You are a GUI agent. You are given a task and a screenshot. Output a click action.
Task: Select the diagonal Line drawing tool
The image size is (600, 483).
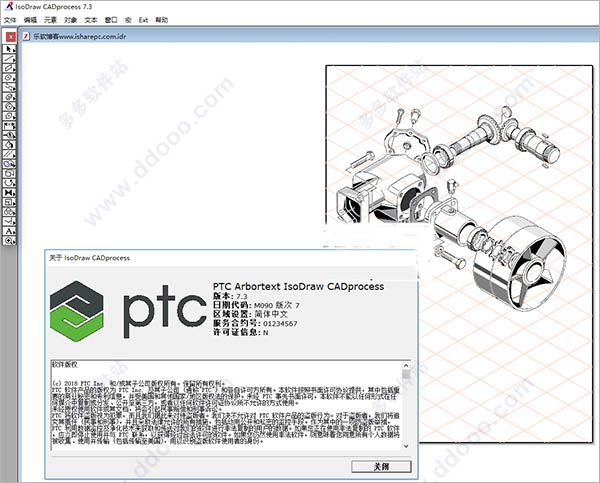click(9, 59)
